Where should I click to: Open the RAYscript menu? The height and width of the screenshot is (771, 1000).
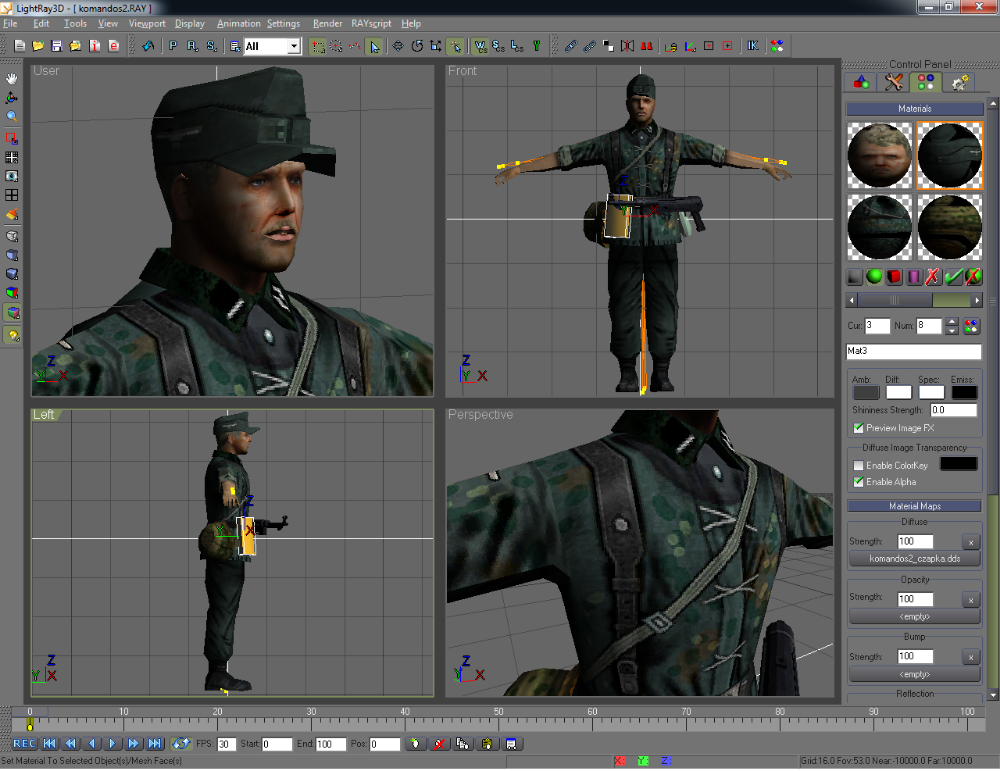(x=371, y=24)
